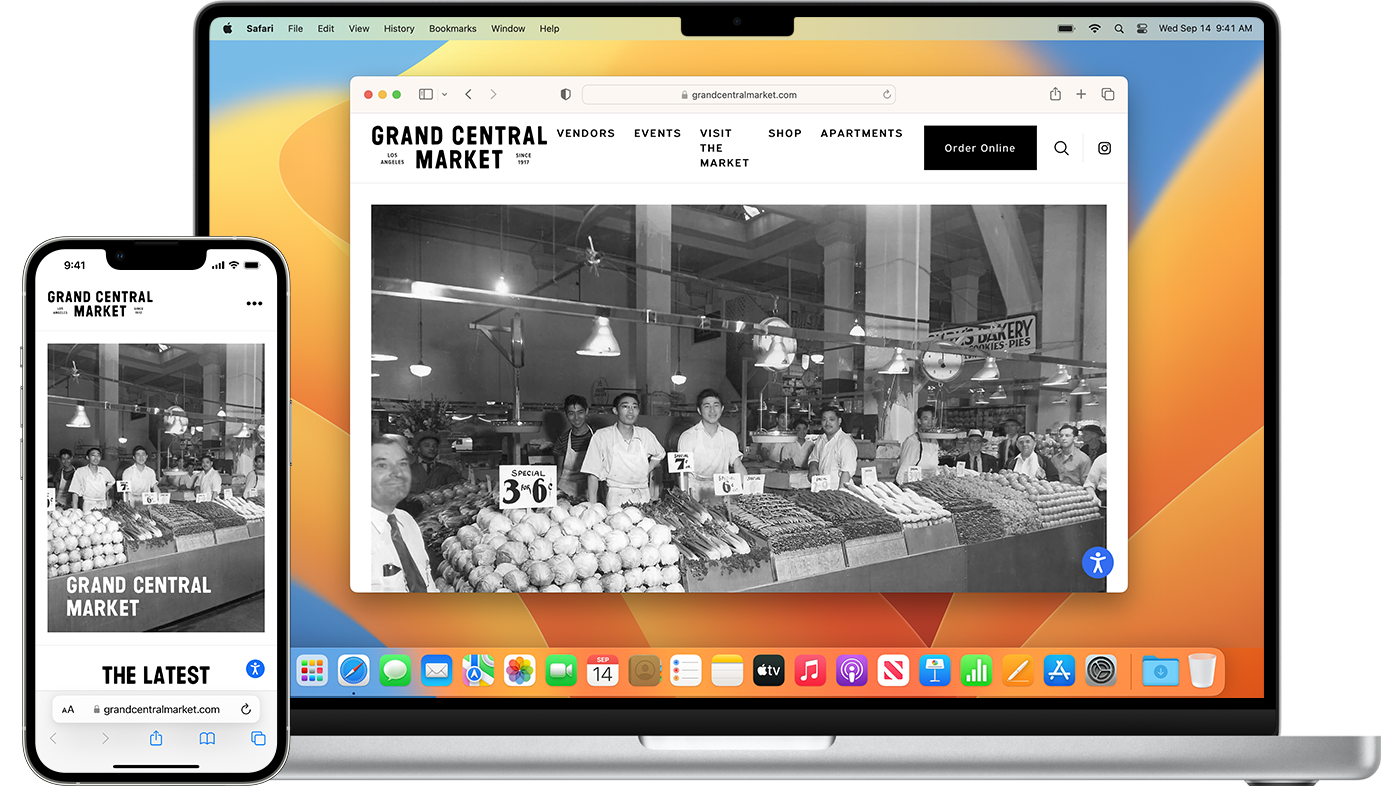Click the Safari share icon in the Mac toolbar
Viewport: 1400px width, 800px height.
click(x=1055, y=94)
